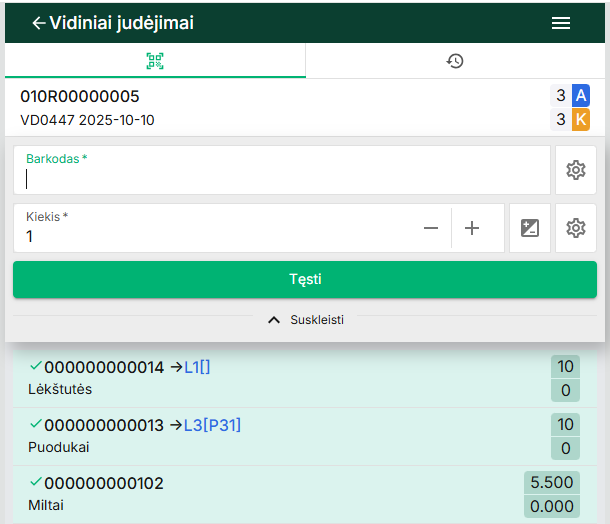
Task: Click into the Barkodas input field
Action: click(280, 179)
